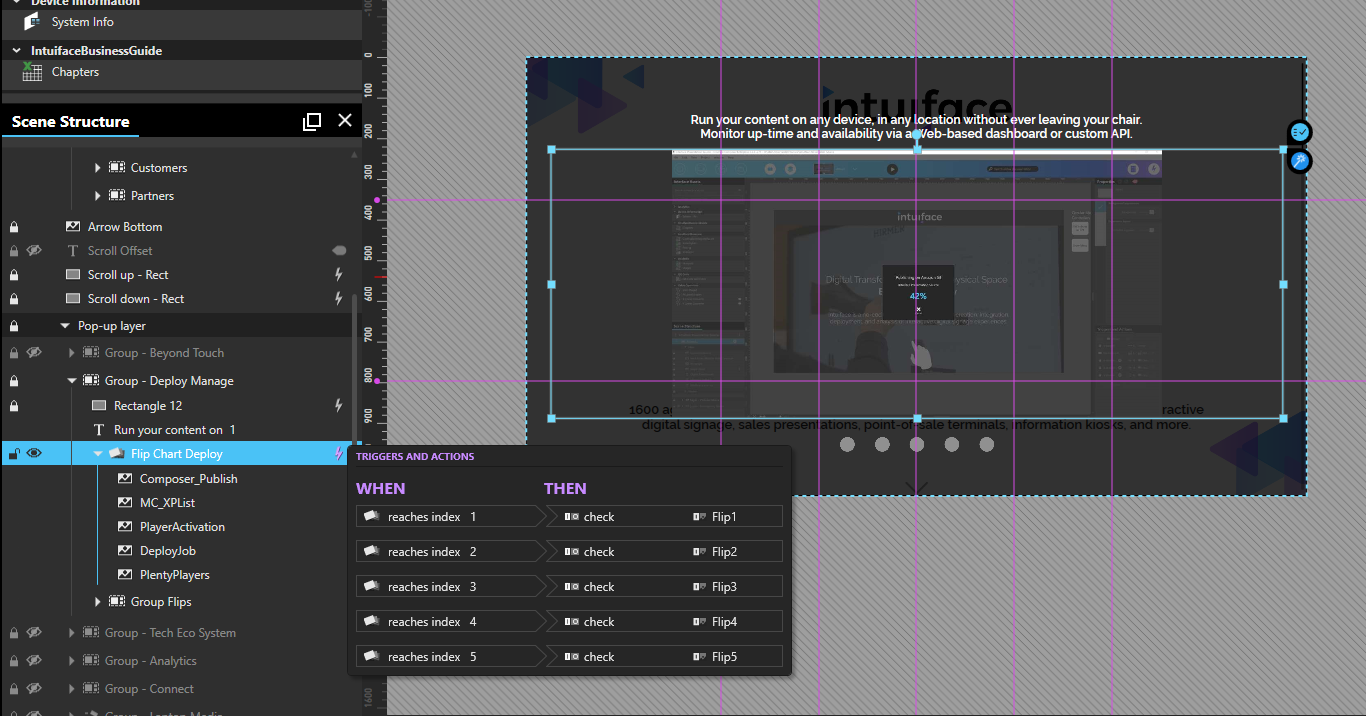The image size is (1366, 716).
Task: Click the group icon of Group Flips
Action: (x=117, y=601)
